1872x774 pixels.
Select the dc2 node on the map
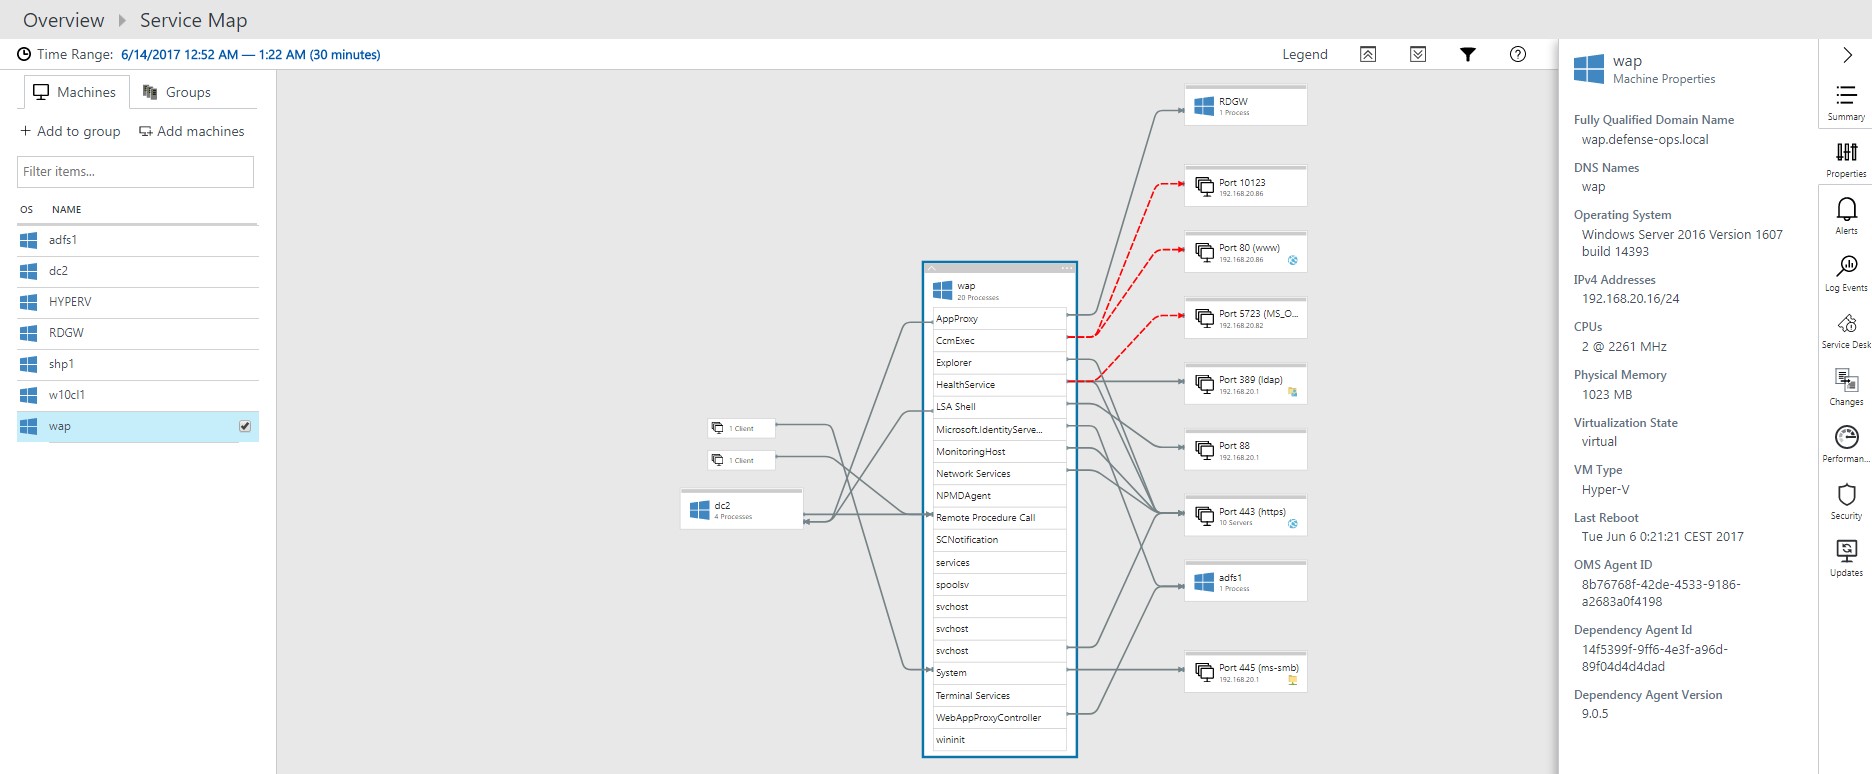coord(741,510)
